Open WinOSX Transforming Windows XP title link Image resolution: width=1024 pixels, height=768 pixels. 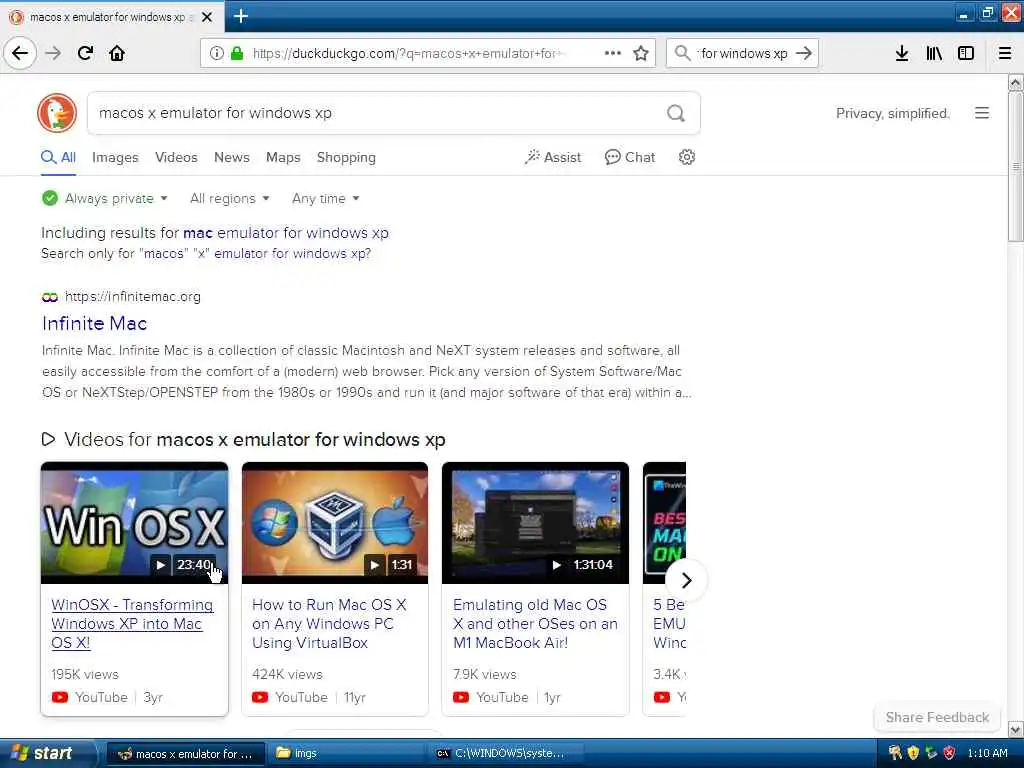[x=132, y=624]
